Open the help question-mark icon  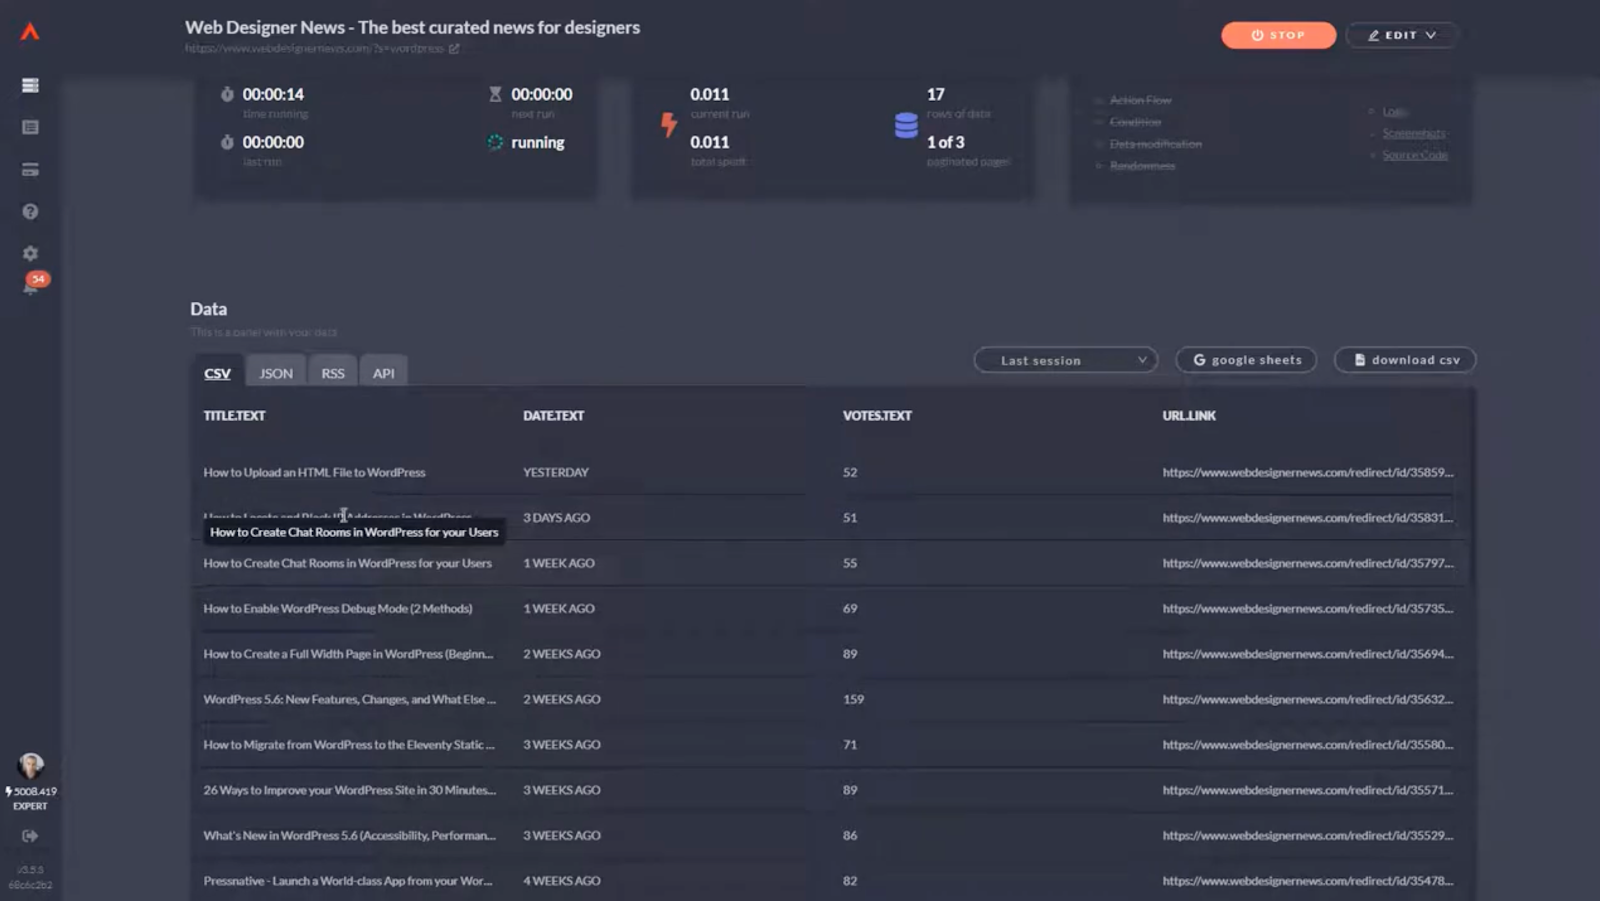point(30,212)
